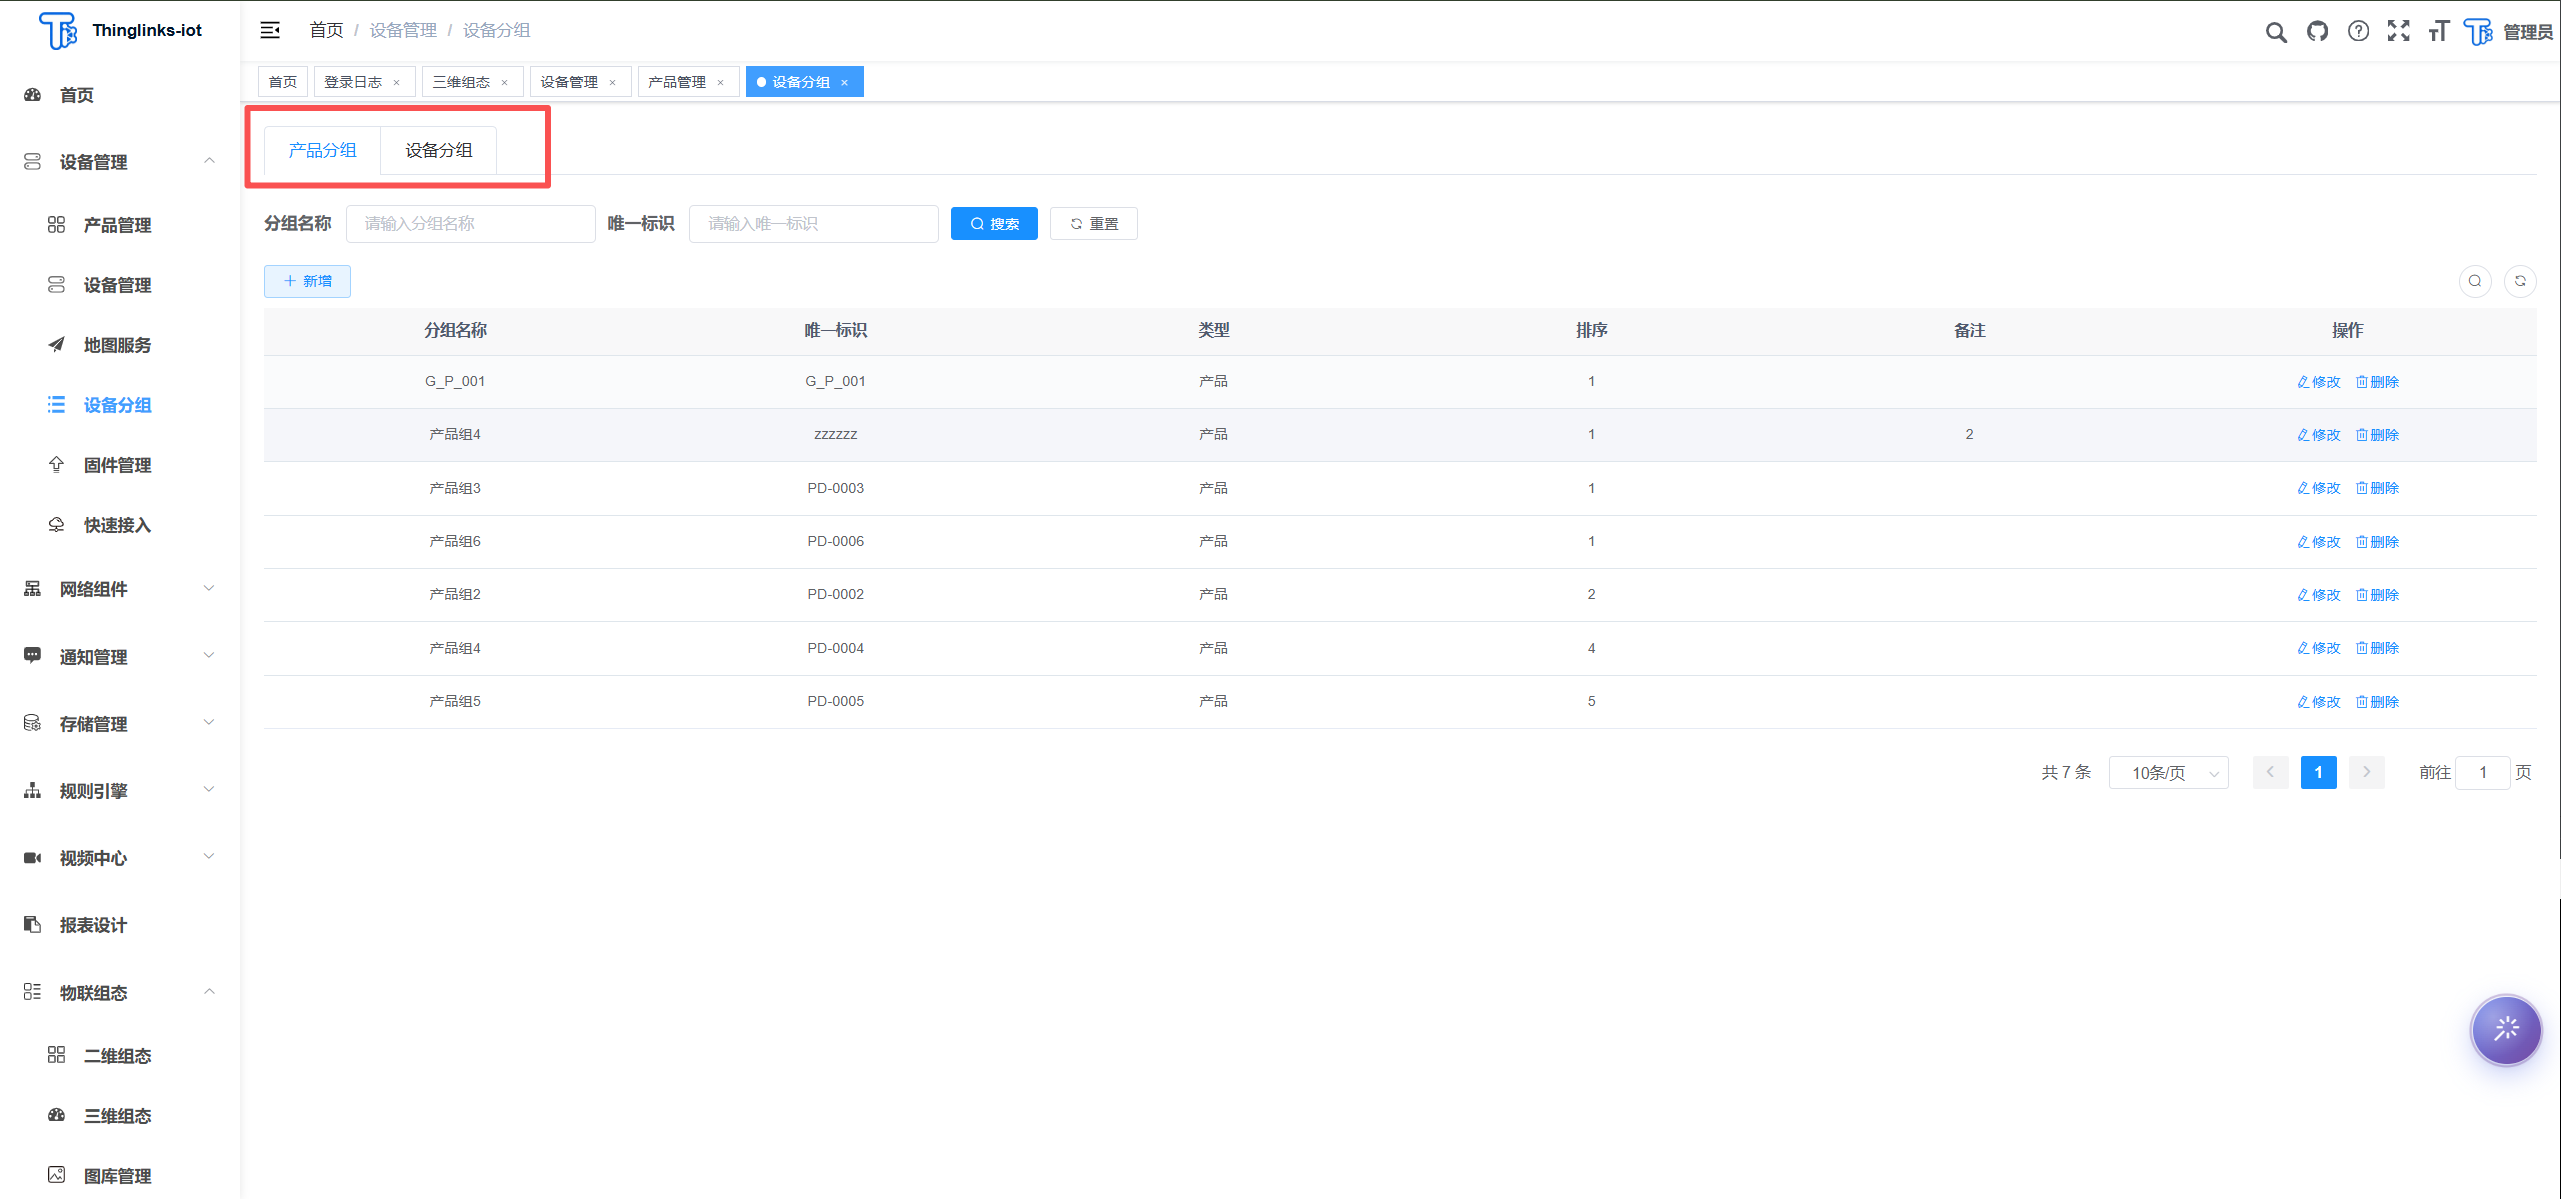Close the 产品管理 tab

(x=721, y=82)
